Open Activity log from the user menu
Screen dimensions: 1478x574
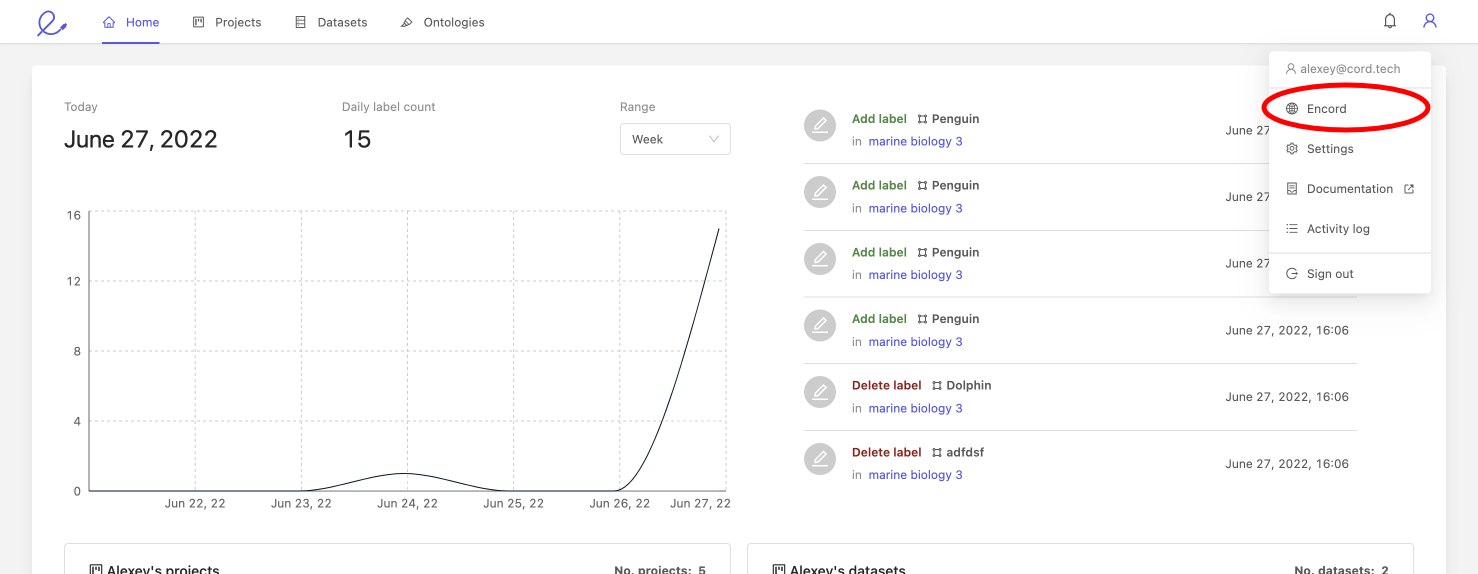pos(1350,229)
